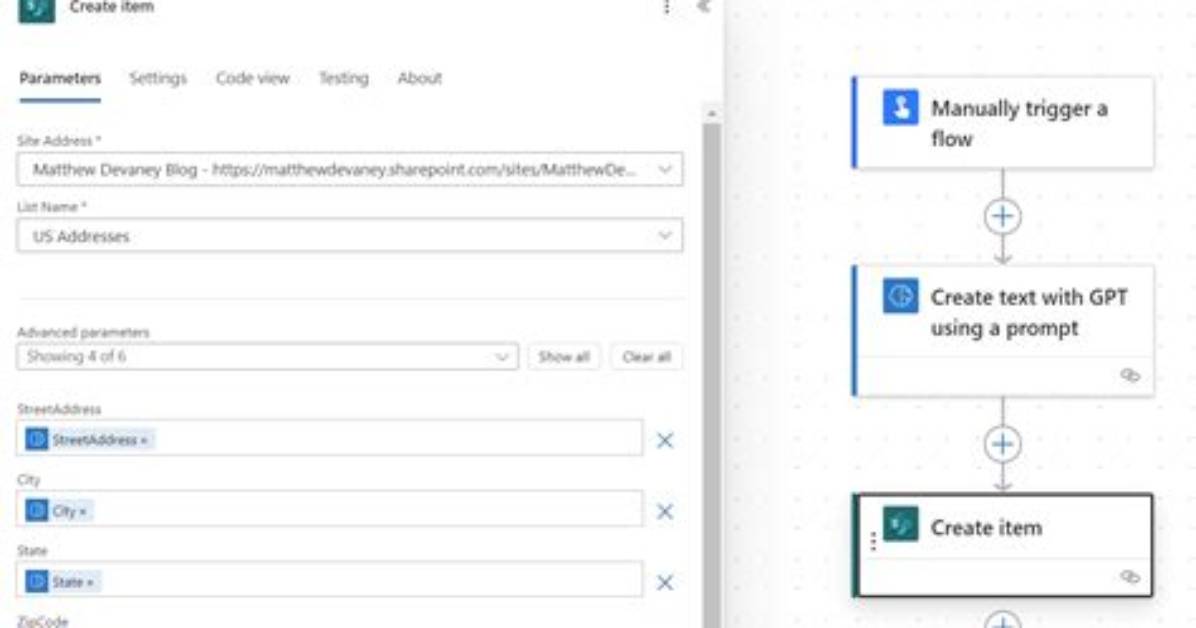
Task: Open the About tab
Action: (420, 78)
